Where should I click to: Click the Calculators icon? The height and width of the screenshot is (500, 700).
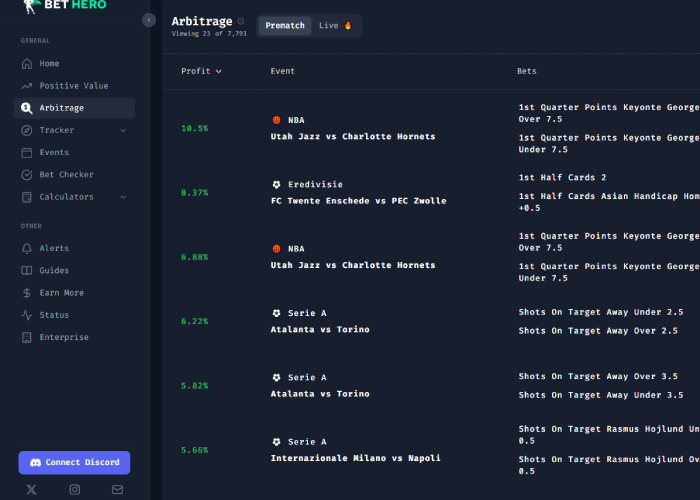[27, 197]
